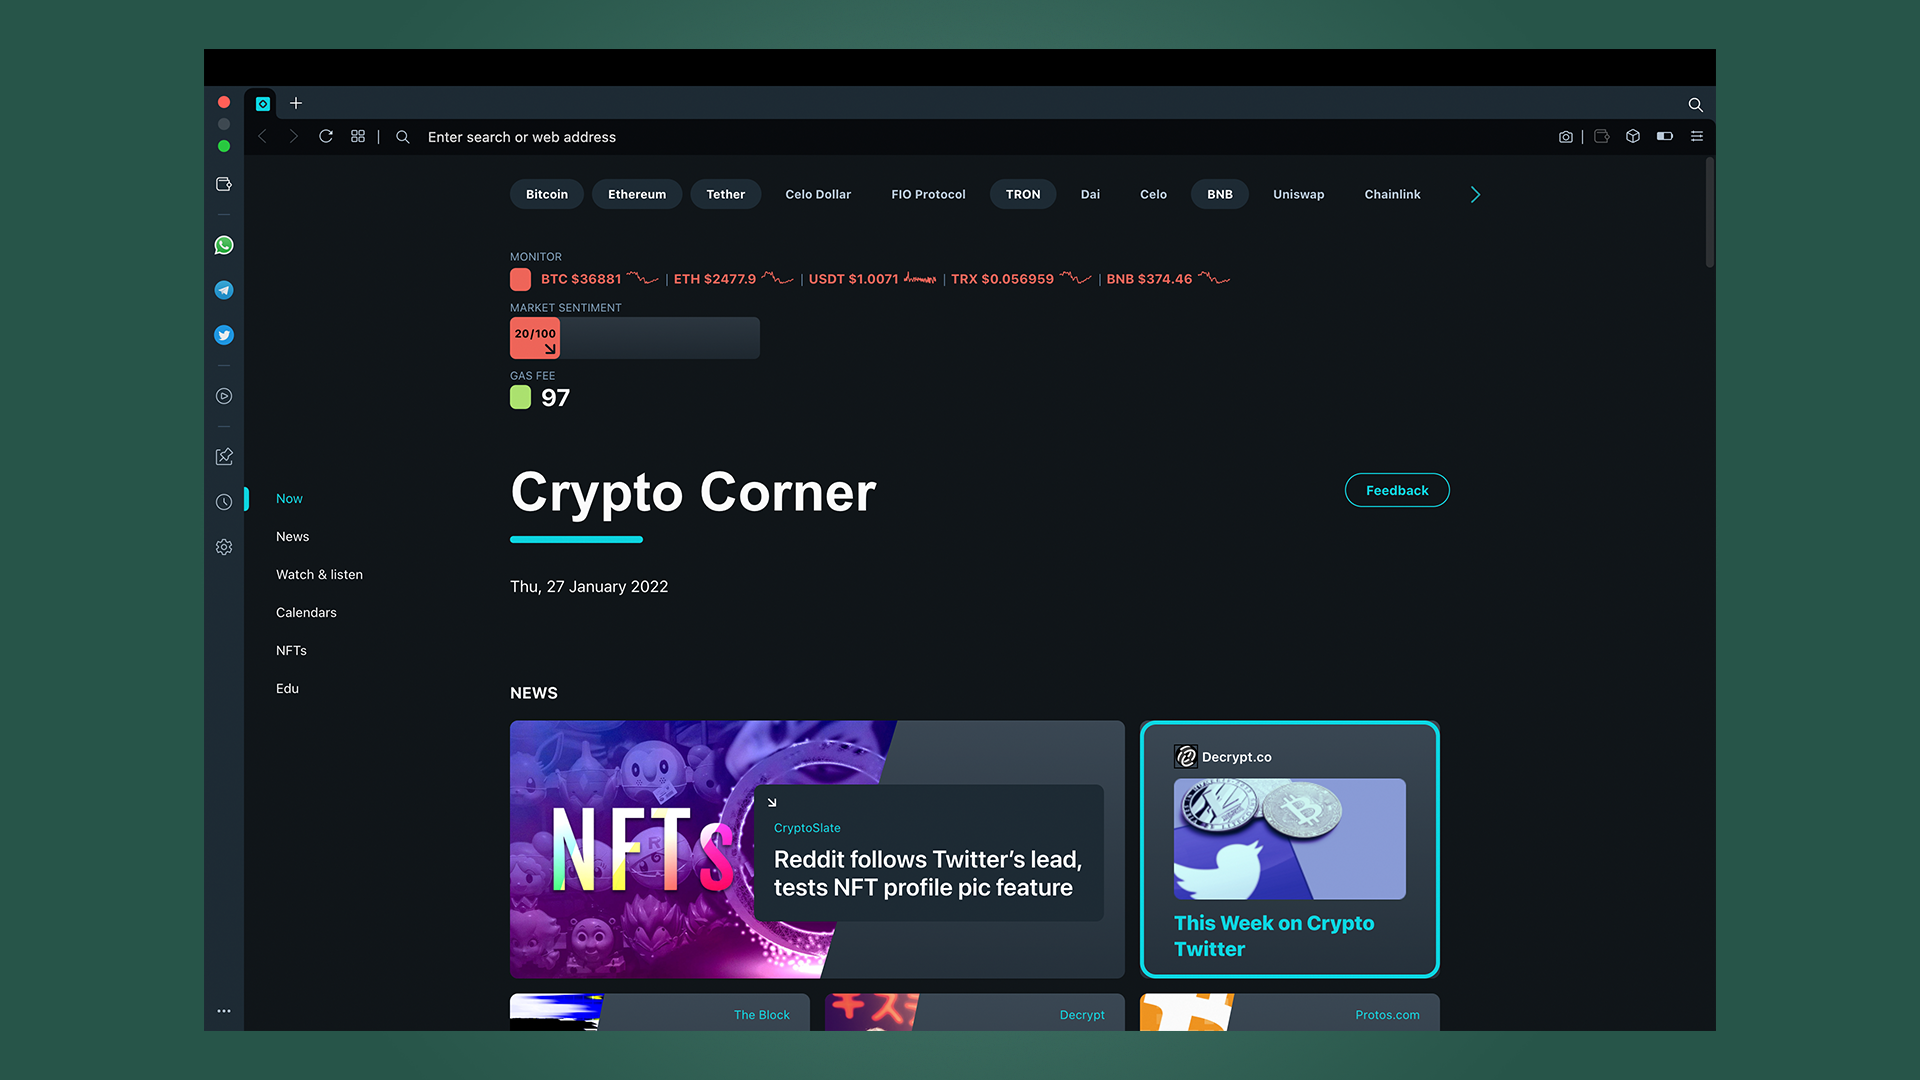The height and width of the screenshot is (1080, 1920).
Task: Click the Telegram icon in sidebar
Action: coord(224,290)
